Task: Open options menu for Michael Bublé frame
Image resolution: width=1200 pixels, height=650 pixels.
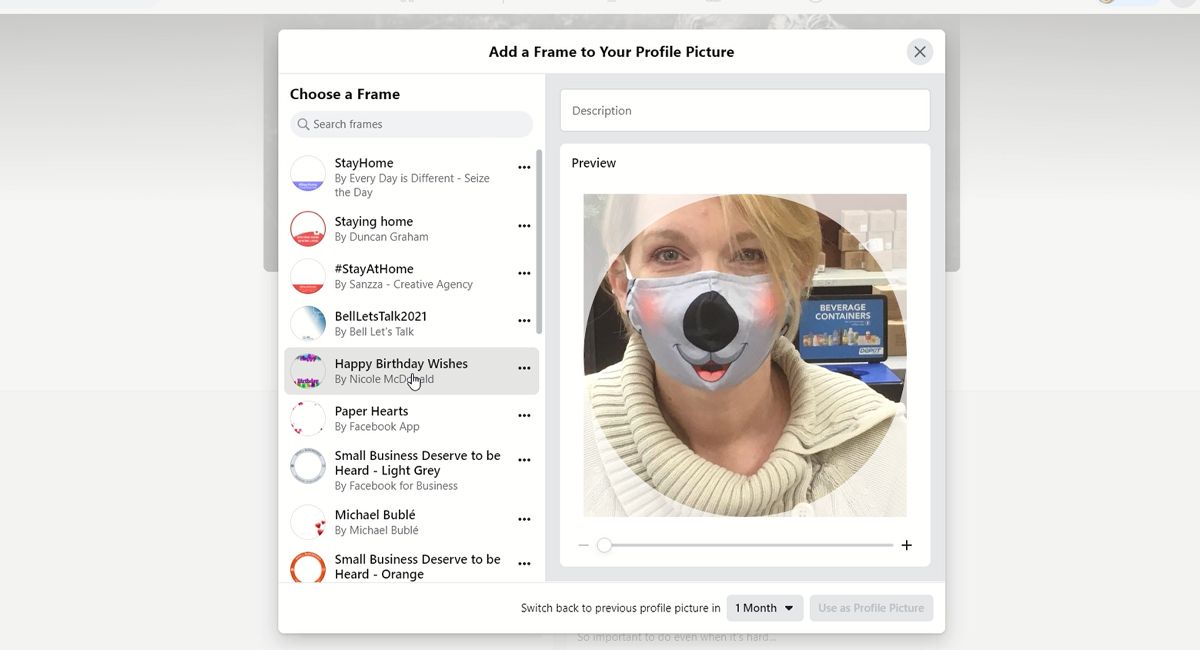Action: click(x=524, y=519)
